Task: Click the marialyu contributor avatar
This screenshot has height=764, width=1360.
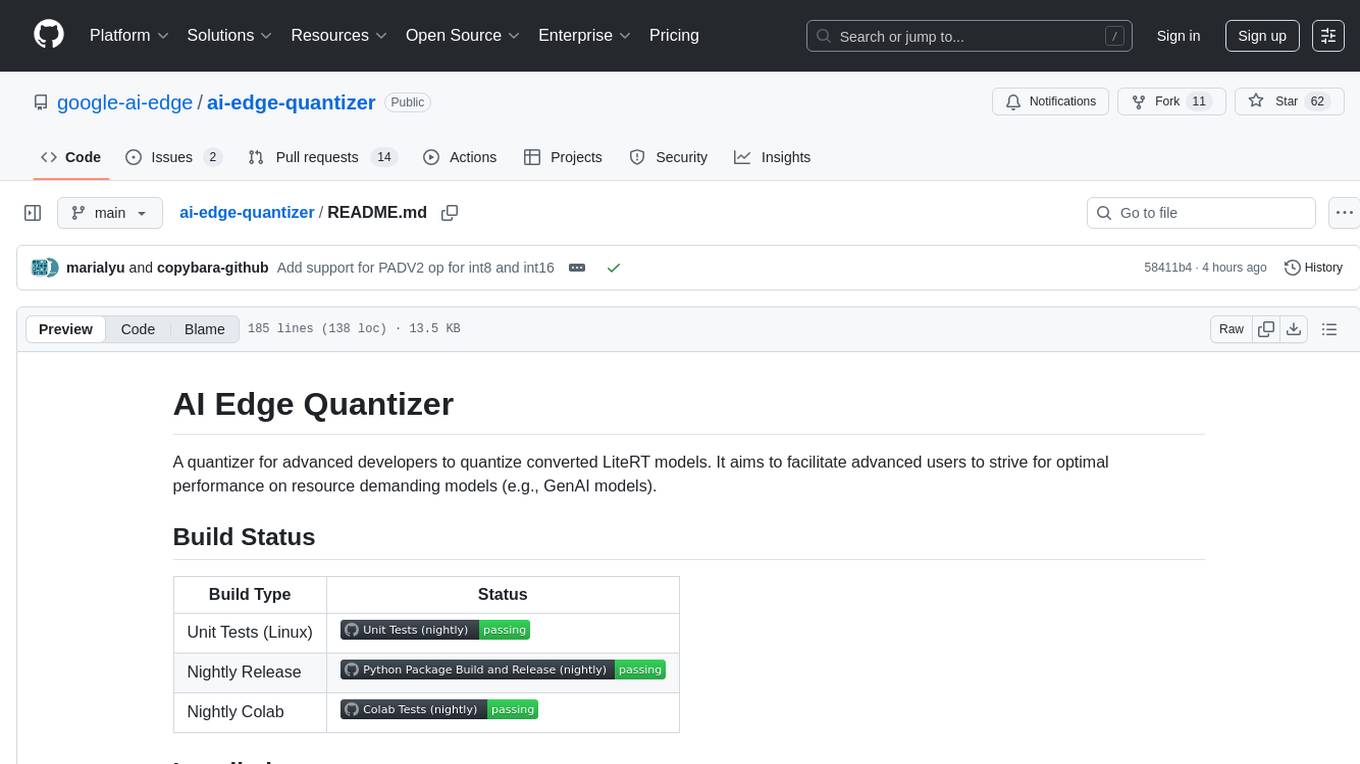Action: [x=41, y=268]
